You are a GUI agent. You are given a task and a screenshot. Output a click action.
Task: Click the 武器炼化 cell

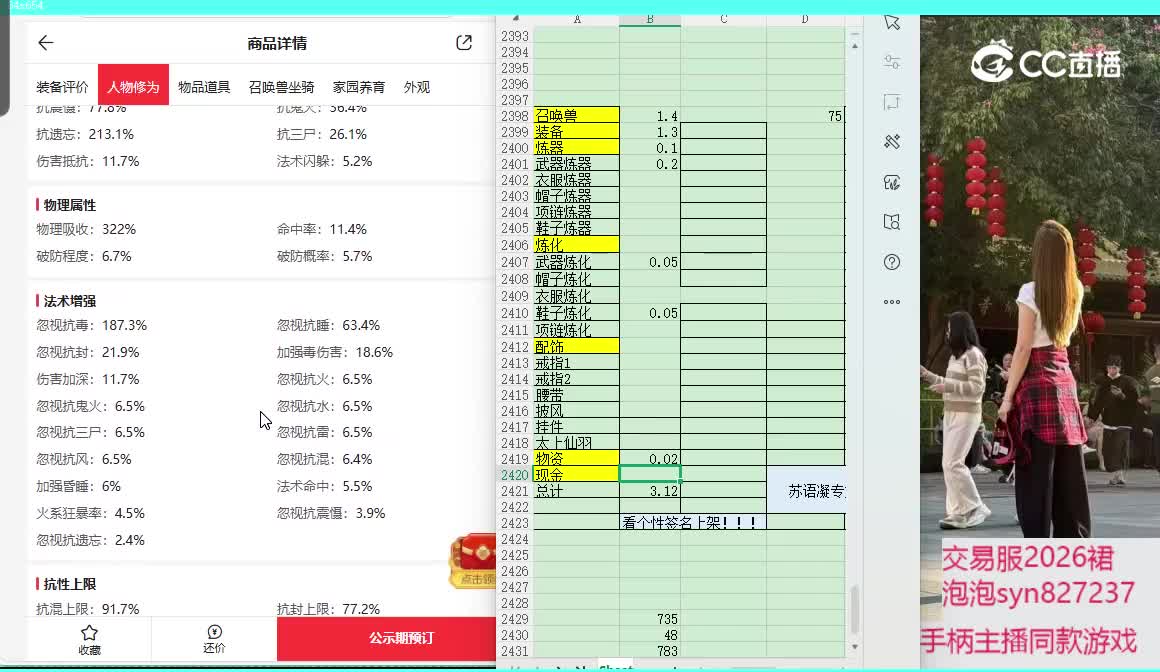[x=576, y=262]
